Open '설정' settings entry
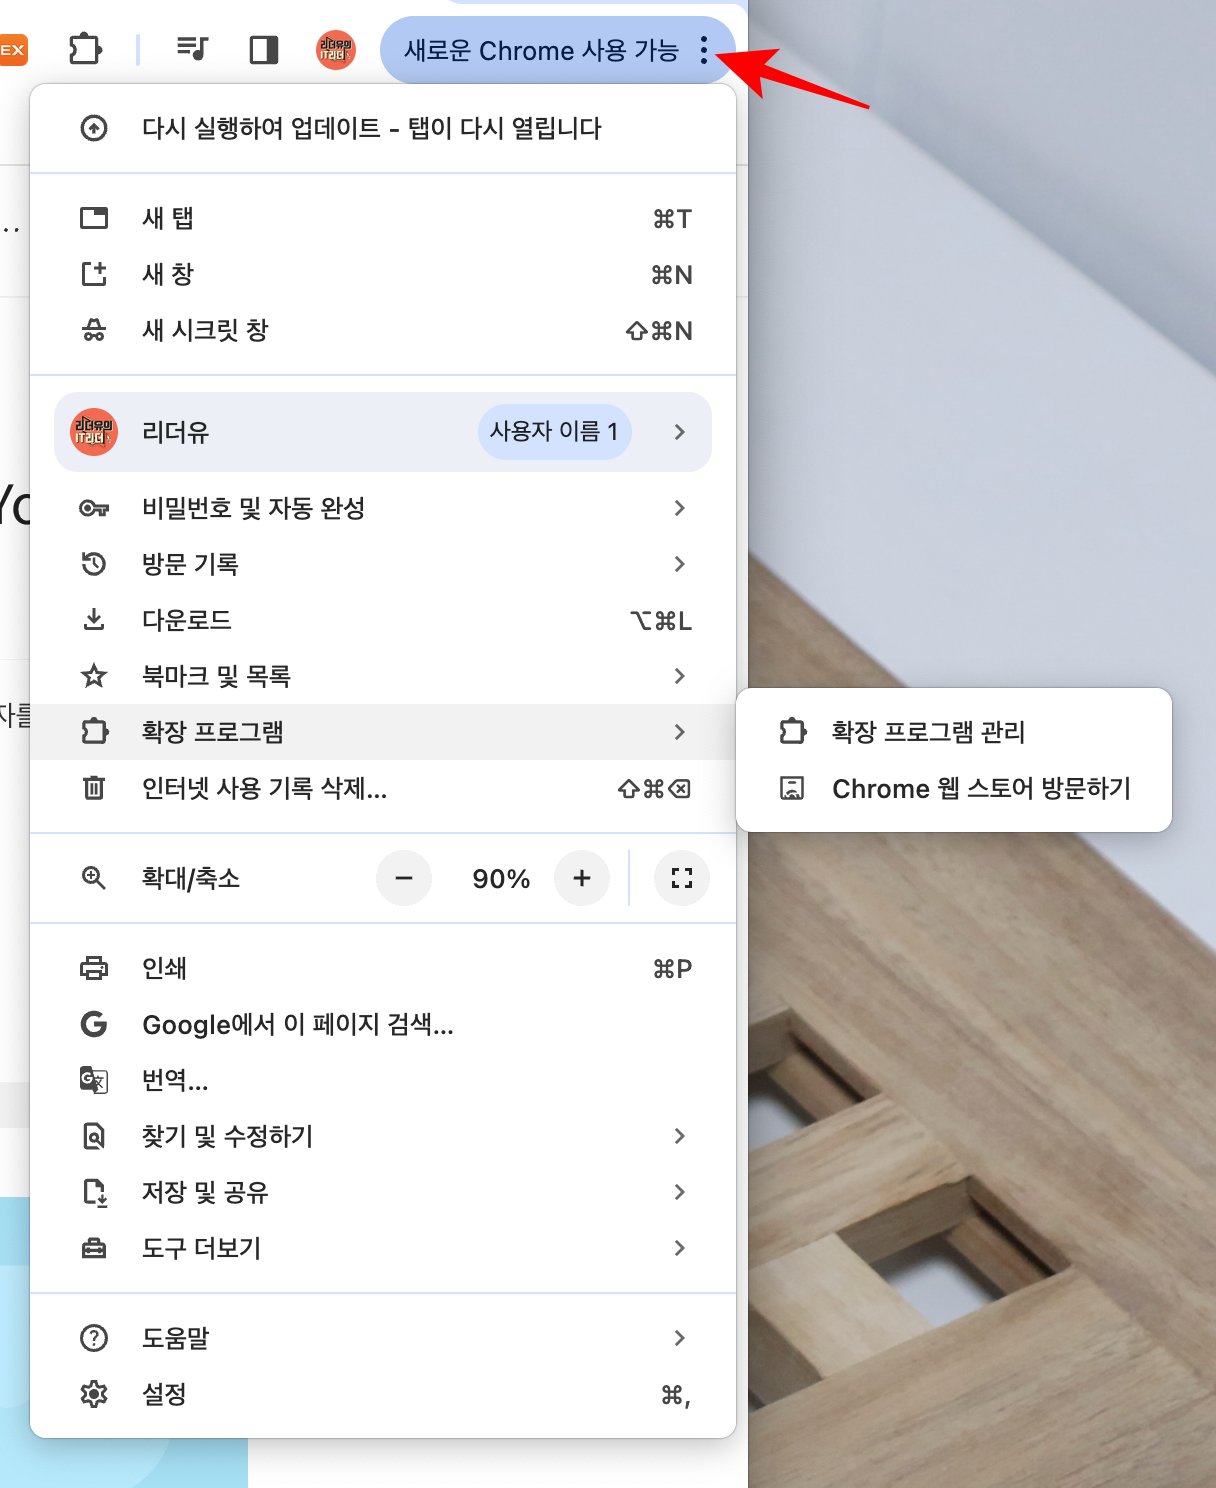 pyautogui.click(x=383, y=1394)
